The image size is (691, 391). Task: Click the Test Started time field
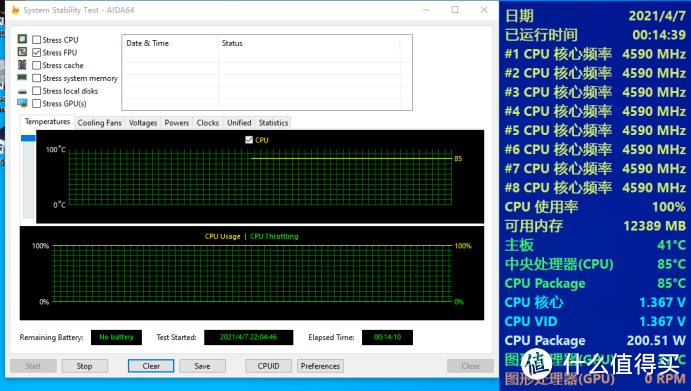pyautogui.click(x=249, y=337)
